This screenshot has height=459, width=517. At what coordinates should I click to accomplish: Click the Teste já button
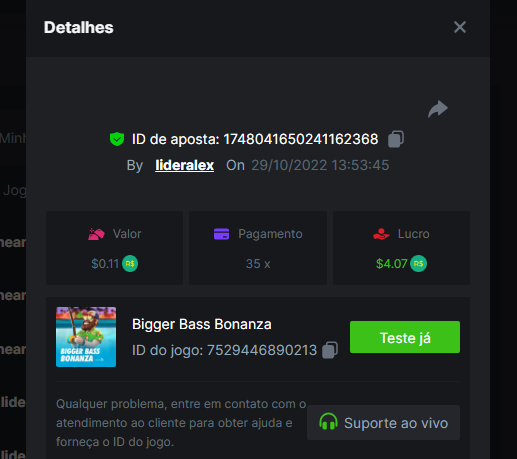[x=405, y=337]
